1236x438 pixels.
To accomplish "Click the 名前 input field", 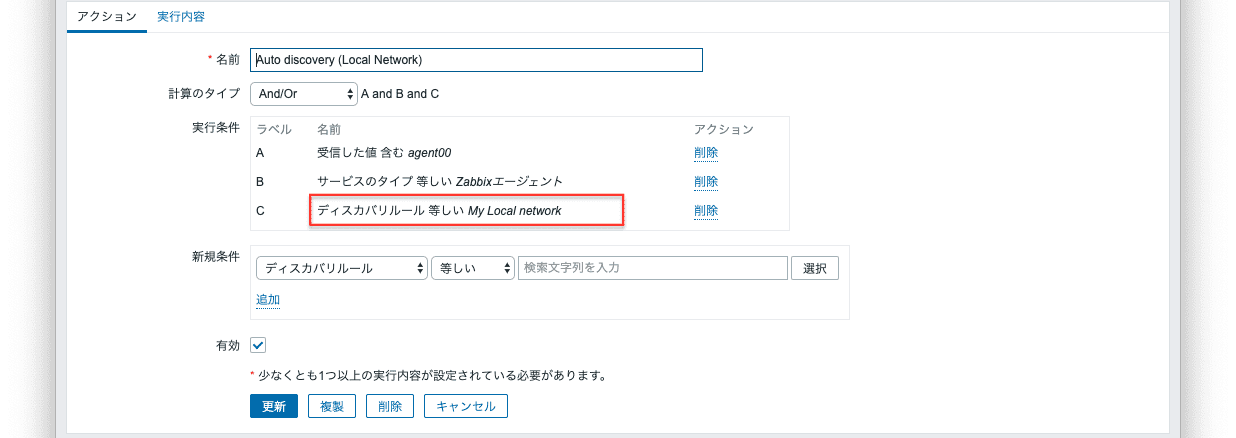I will 476,60.
